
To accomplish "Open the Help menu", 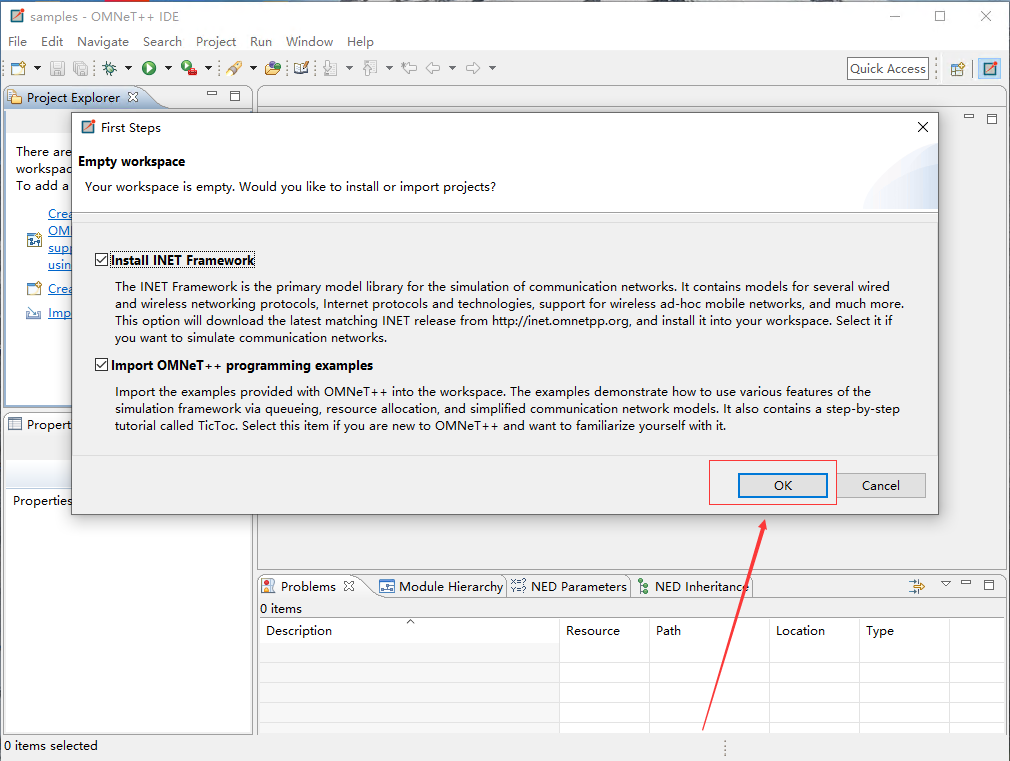I will (x=360, y=41).
